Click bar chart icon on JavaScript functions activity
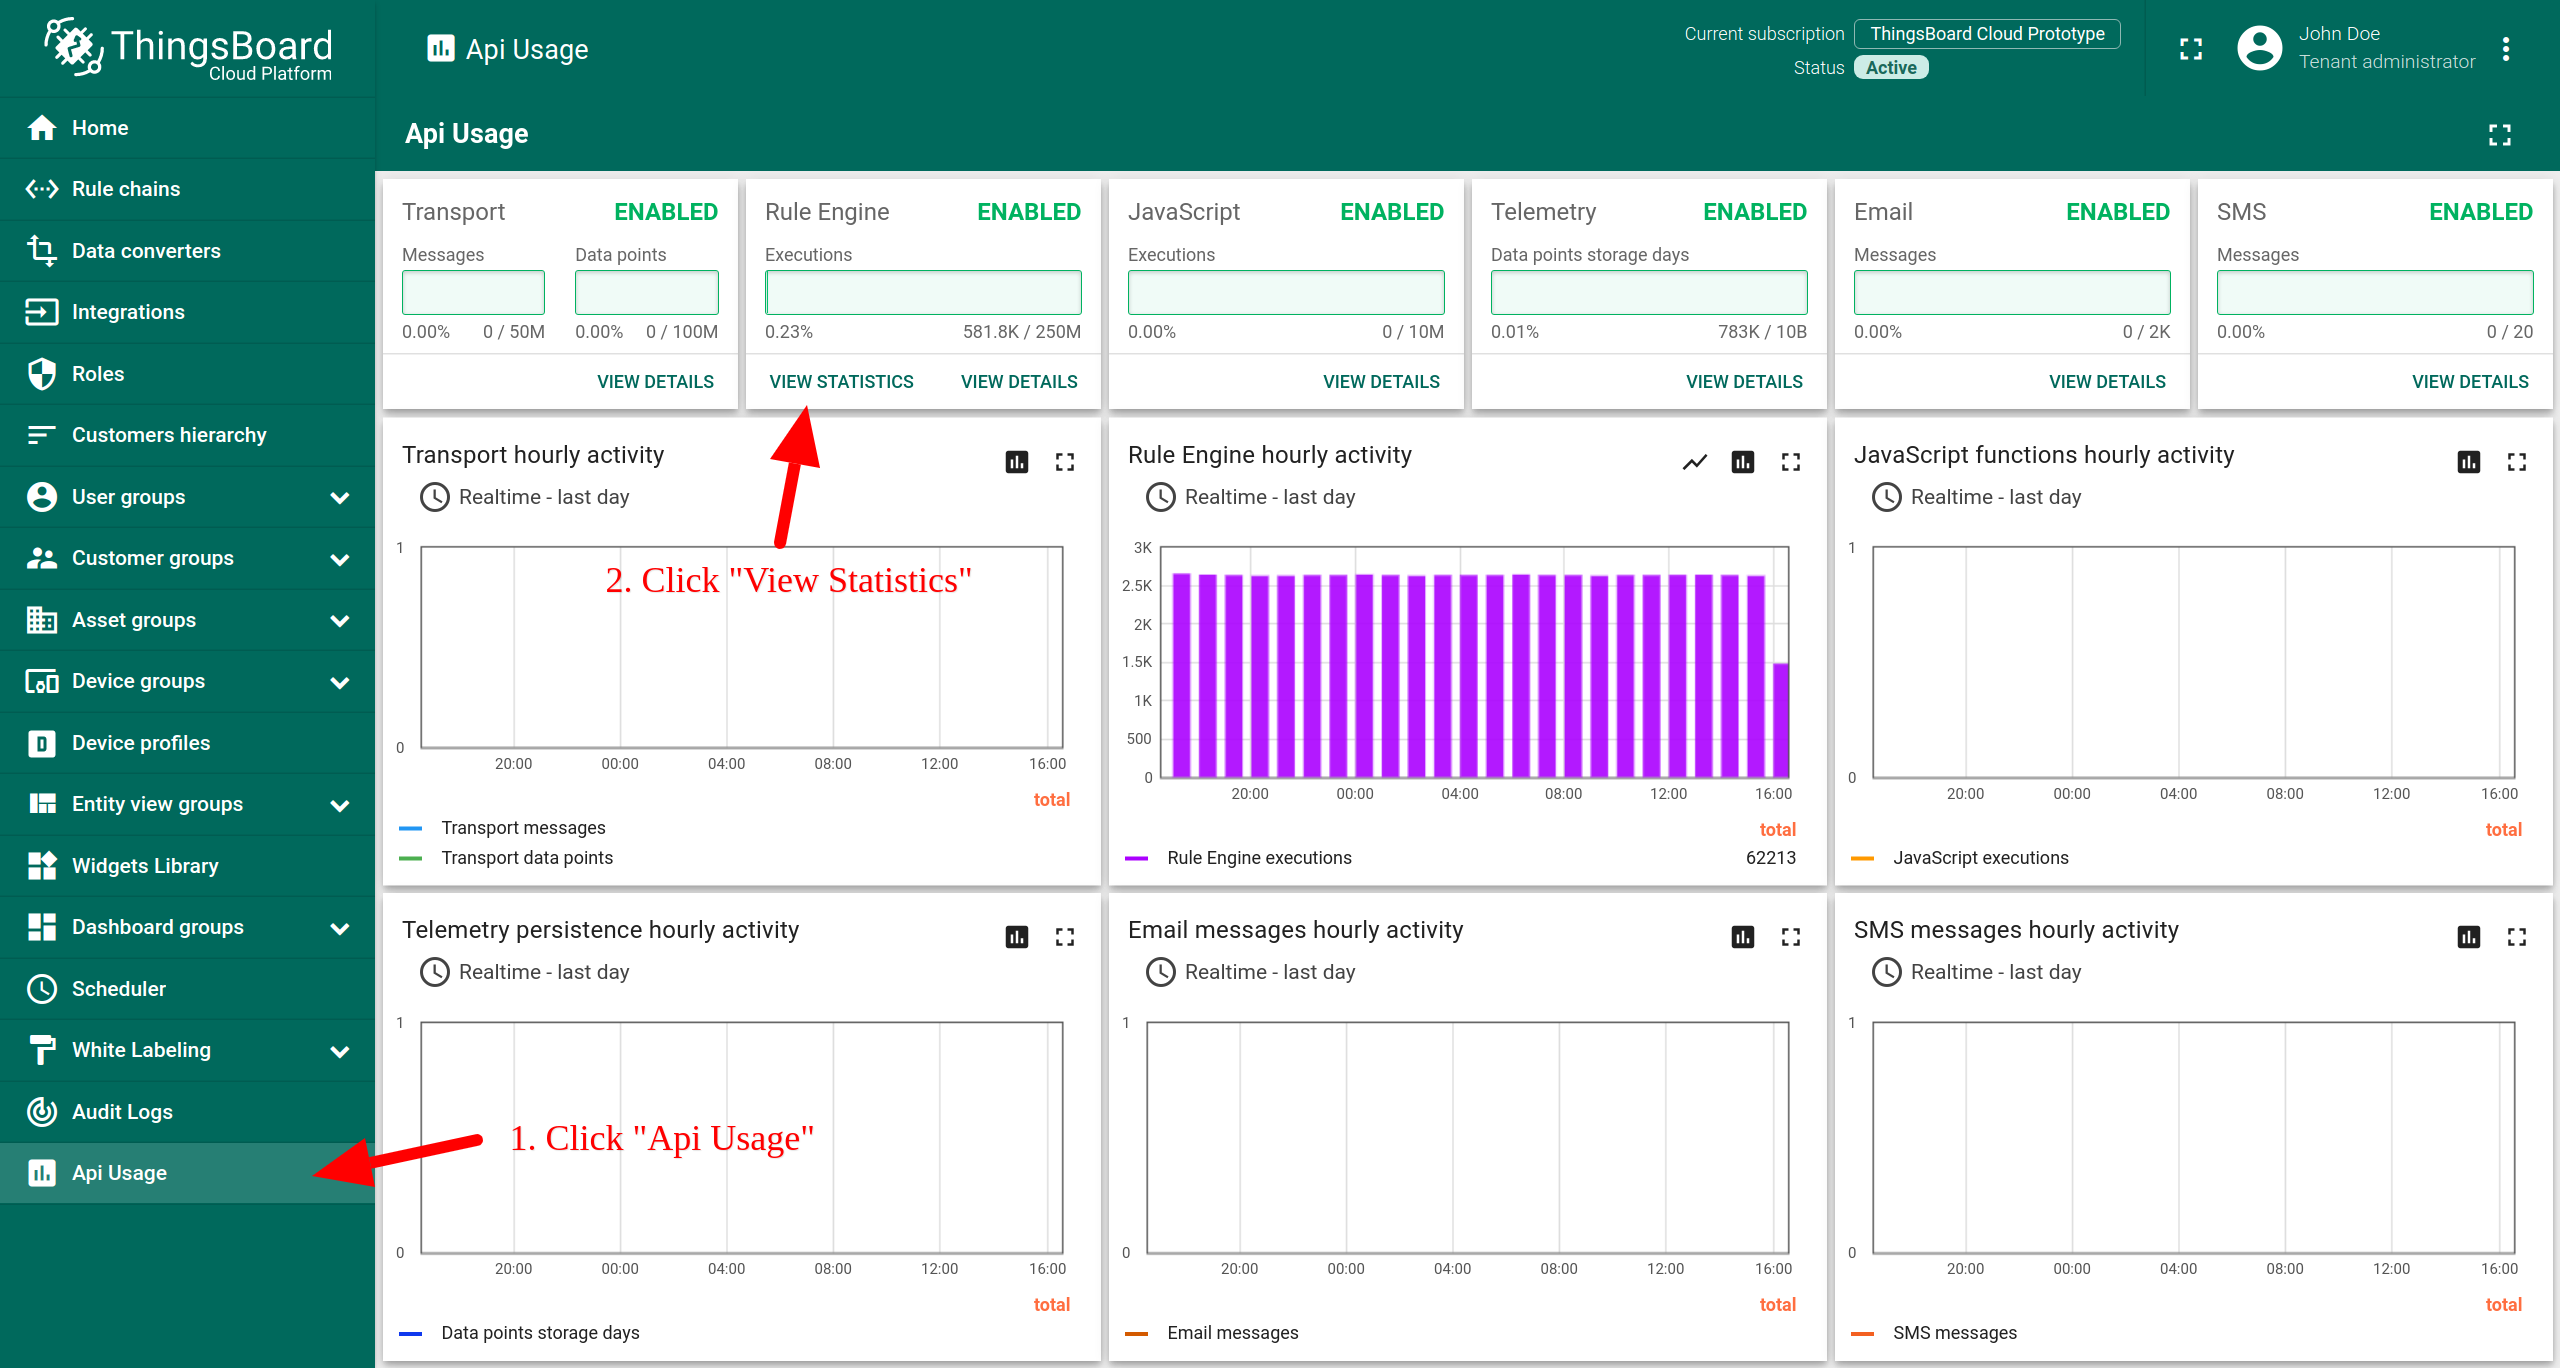The width and height of the screenshot is (2560, 1368). tap(2469, 462)
